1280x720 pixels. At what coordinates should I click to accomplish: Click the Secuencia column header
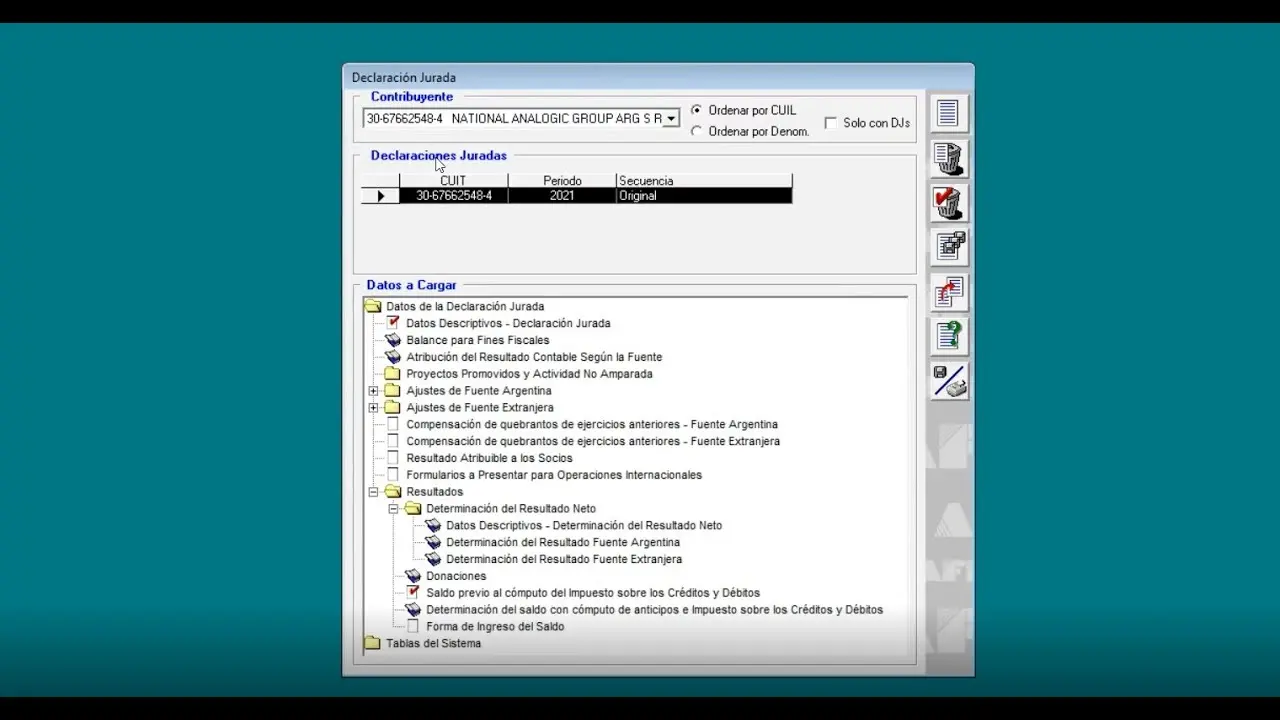pyautogui.click(x=704, y=181)
